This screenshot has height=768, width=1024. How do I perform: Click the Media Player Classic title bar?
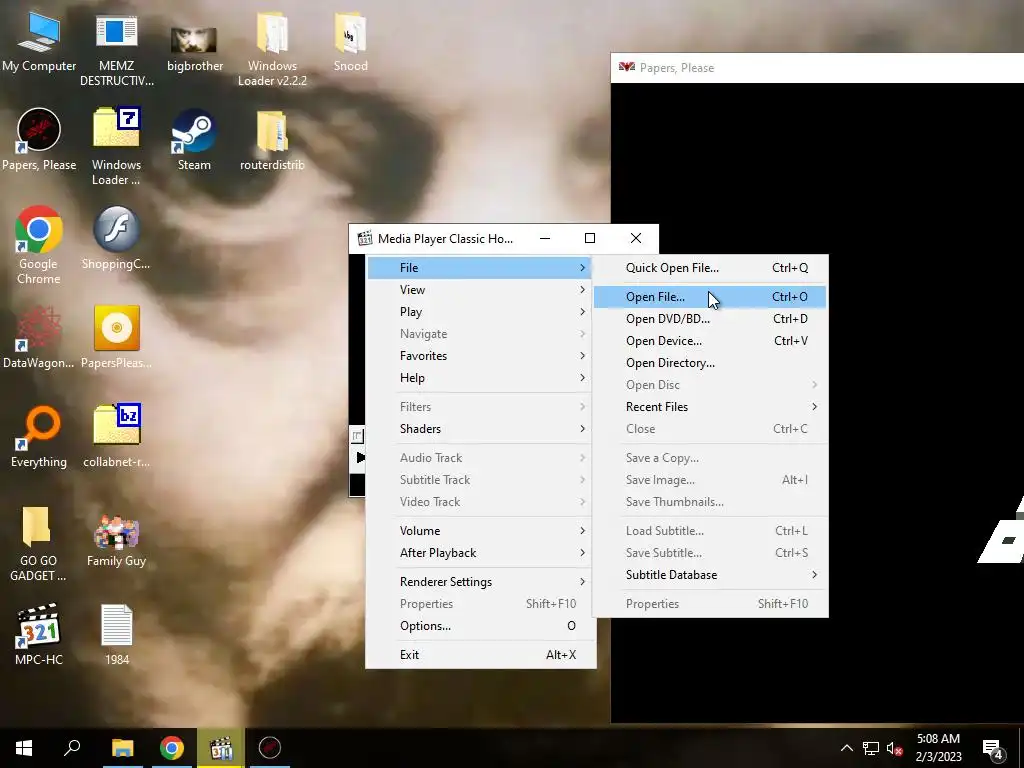tap(444, 238)
